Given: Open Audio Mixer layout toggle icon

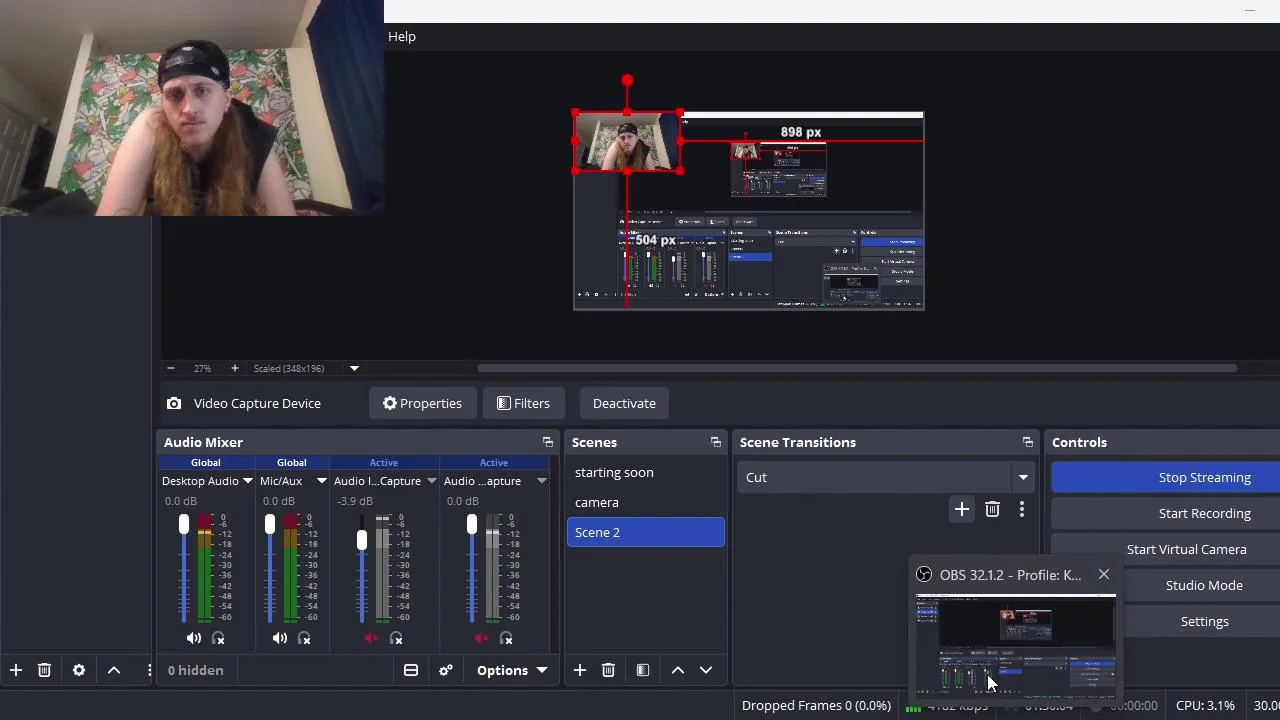Looking at the screenshot, I should point(411,670).
